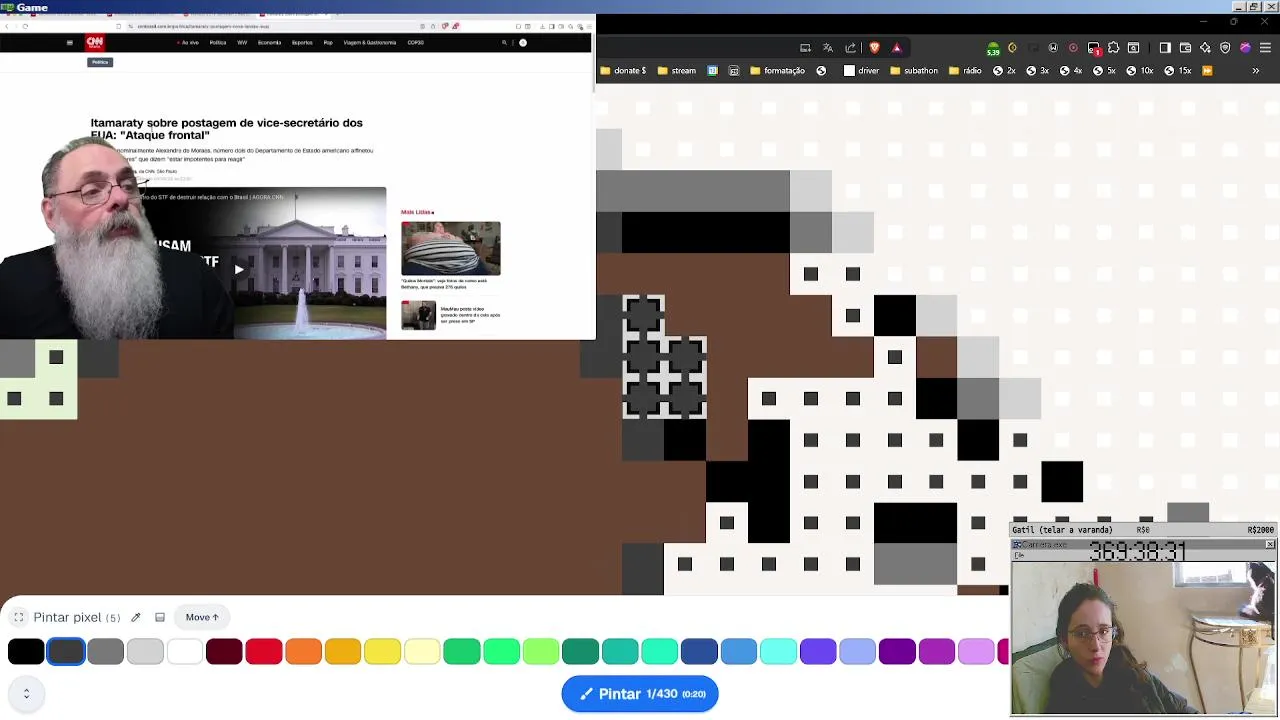
Task: Select the light cyan color swatch
Action: coord(778,652)
